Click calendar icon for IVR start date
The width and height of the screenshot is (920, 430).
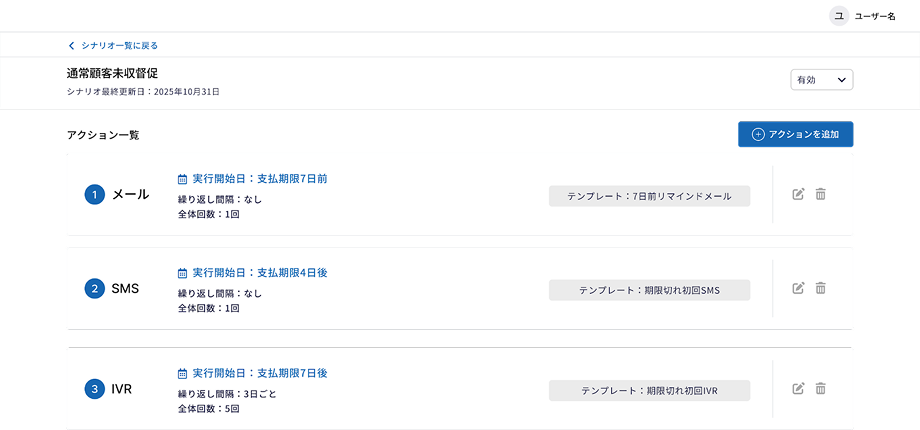click(182, 373)
